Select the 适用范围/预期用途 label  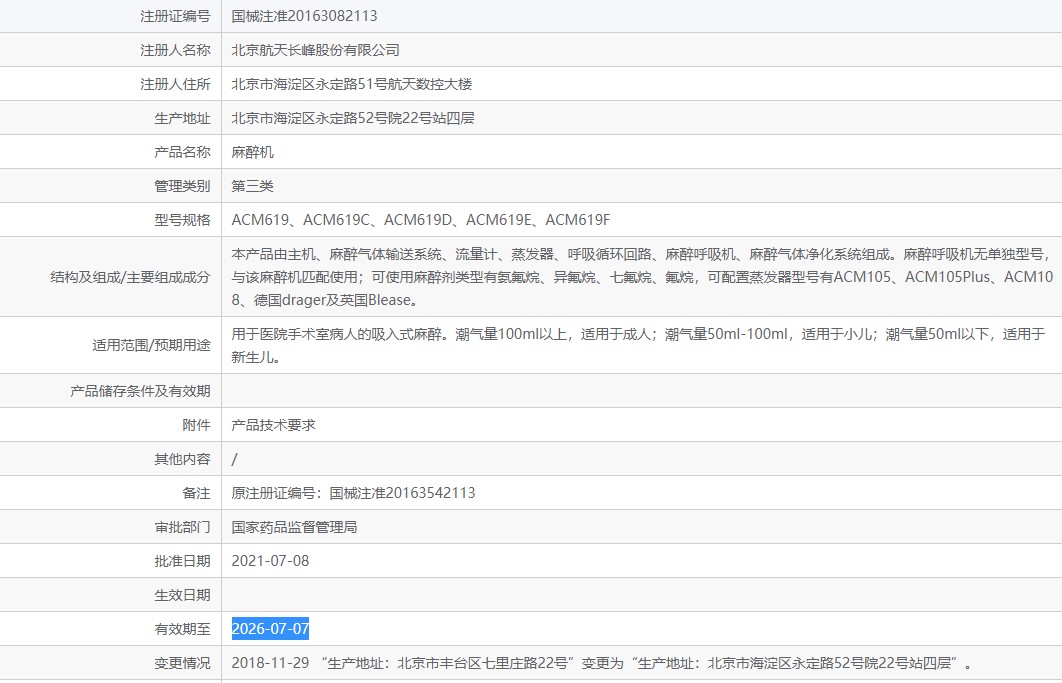(151, 345)
